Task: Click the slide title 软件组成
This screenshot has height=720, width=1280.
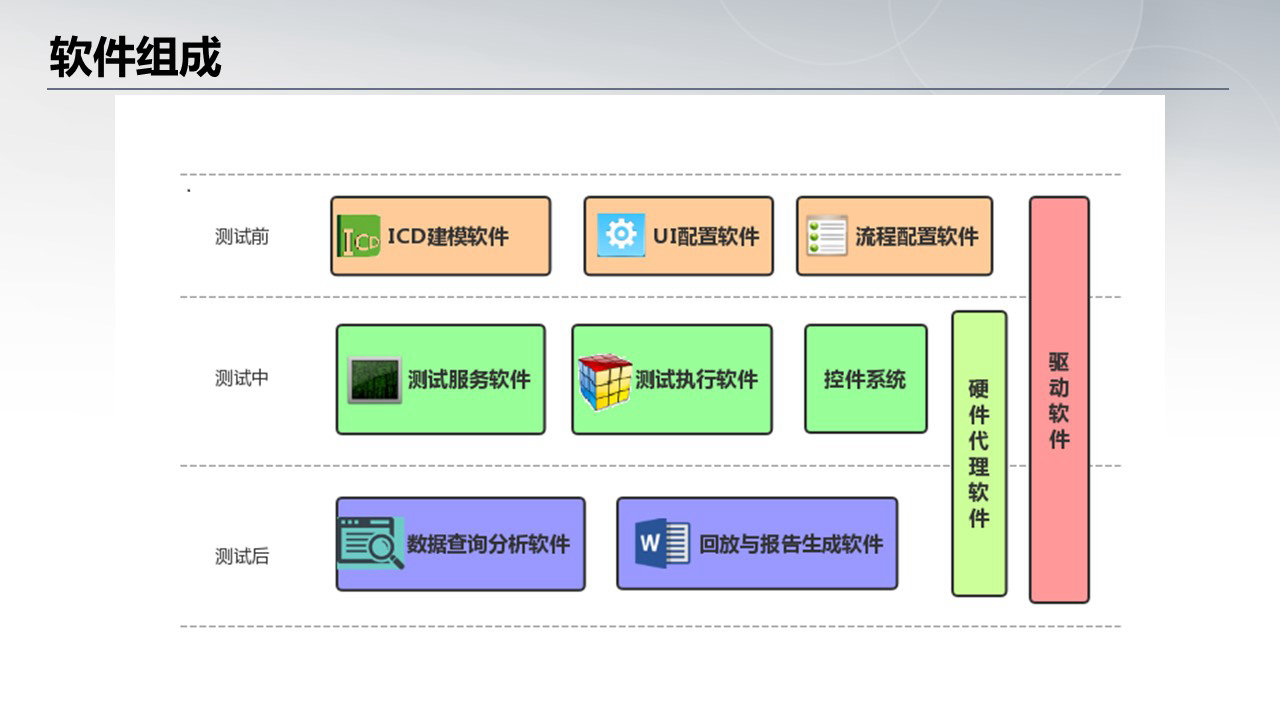Action: pyautogui.click(x=135, y=57)
